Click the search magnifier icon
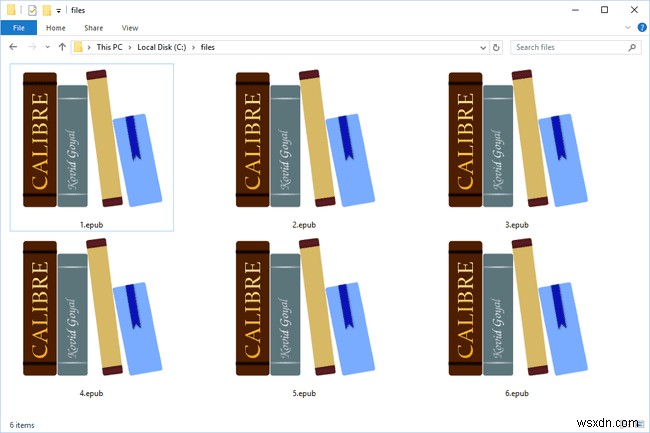 tap(632, 47)
